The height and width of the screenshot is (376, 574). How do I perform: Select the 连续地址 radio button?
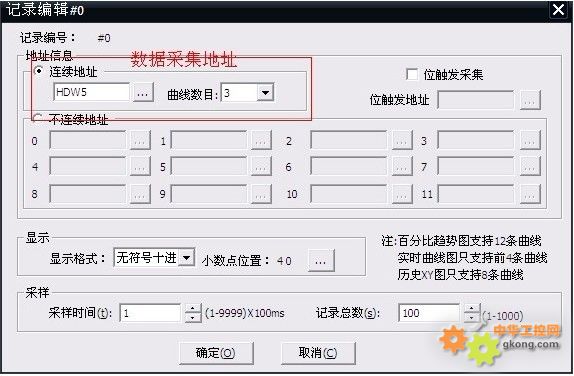[38, 71]
